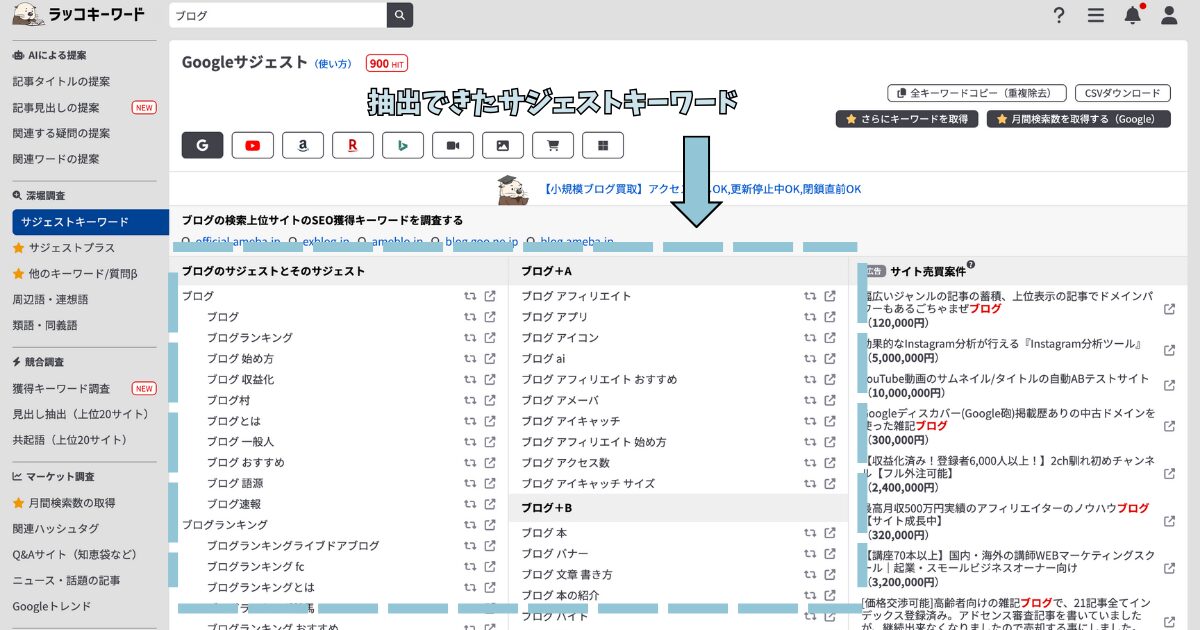Select サジェストキーワード sidebar item
The width and height of the screenshot is (1200, 630).
pos(90,222)
